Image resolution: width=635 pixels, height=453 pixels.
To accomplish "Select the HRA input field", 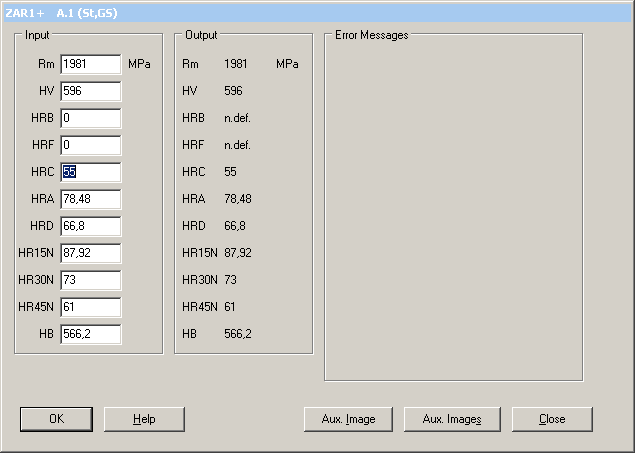I will [90, 199].
